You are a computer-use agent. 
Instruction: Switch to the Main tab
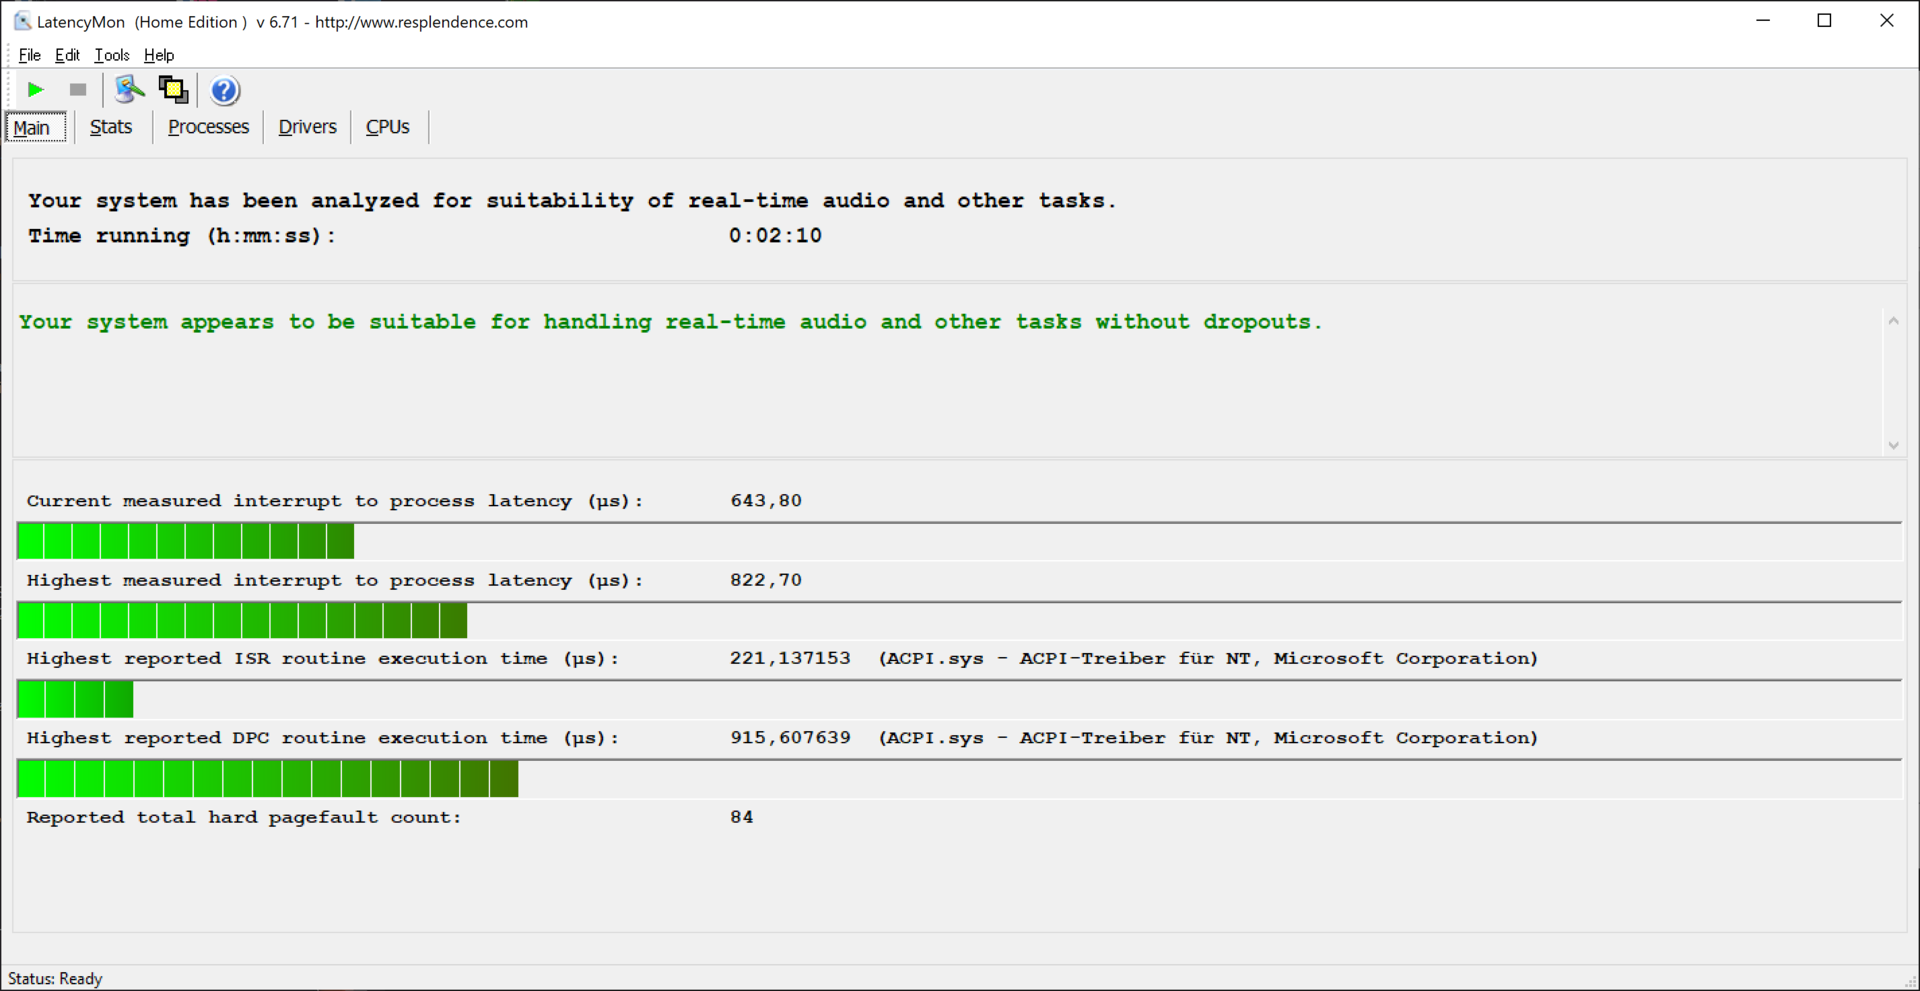[x=32, y=128]
